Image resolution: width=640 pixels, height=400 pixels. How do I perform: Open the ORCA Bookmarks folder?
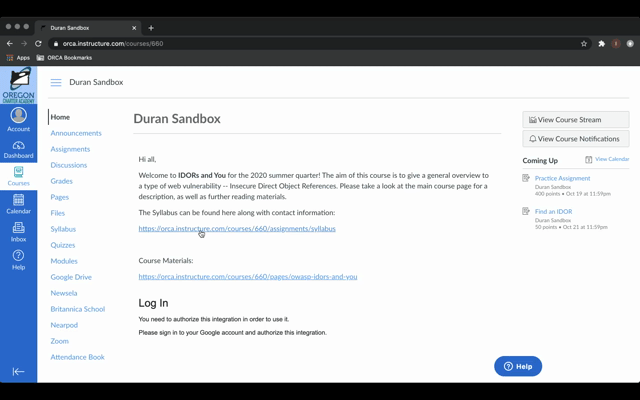coord(64,58)
